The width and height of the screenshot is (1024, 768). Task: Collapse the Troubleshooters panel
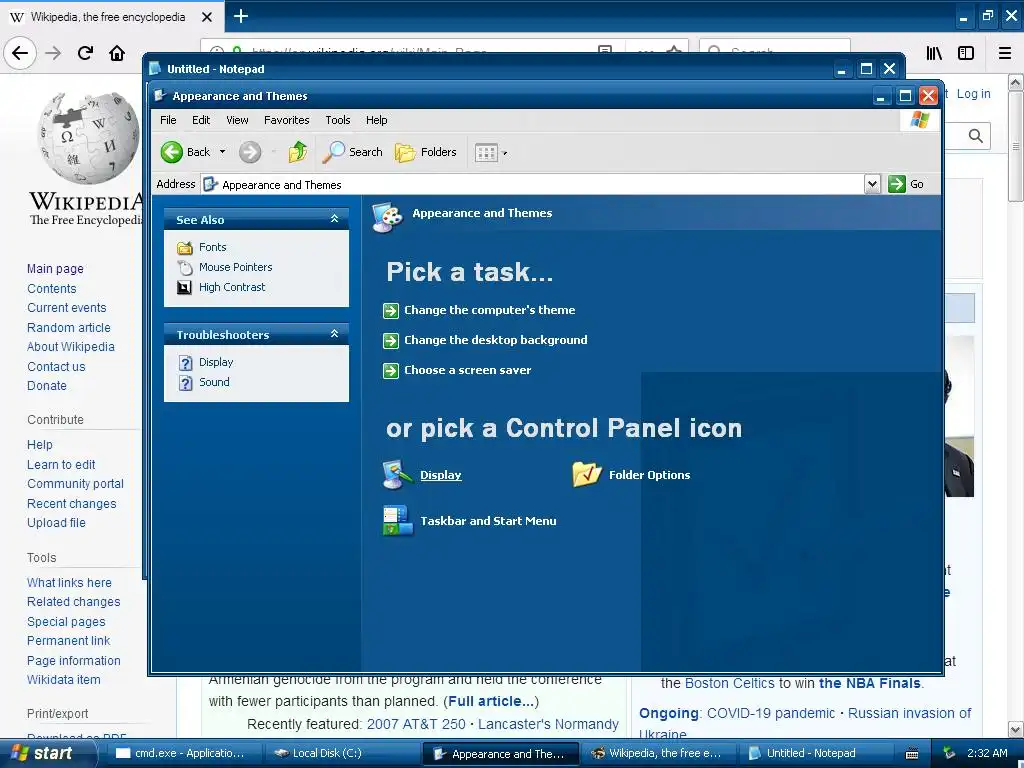334,334
